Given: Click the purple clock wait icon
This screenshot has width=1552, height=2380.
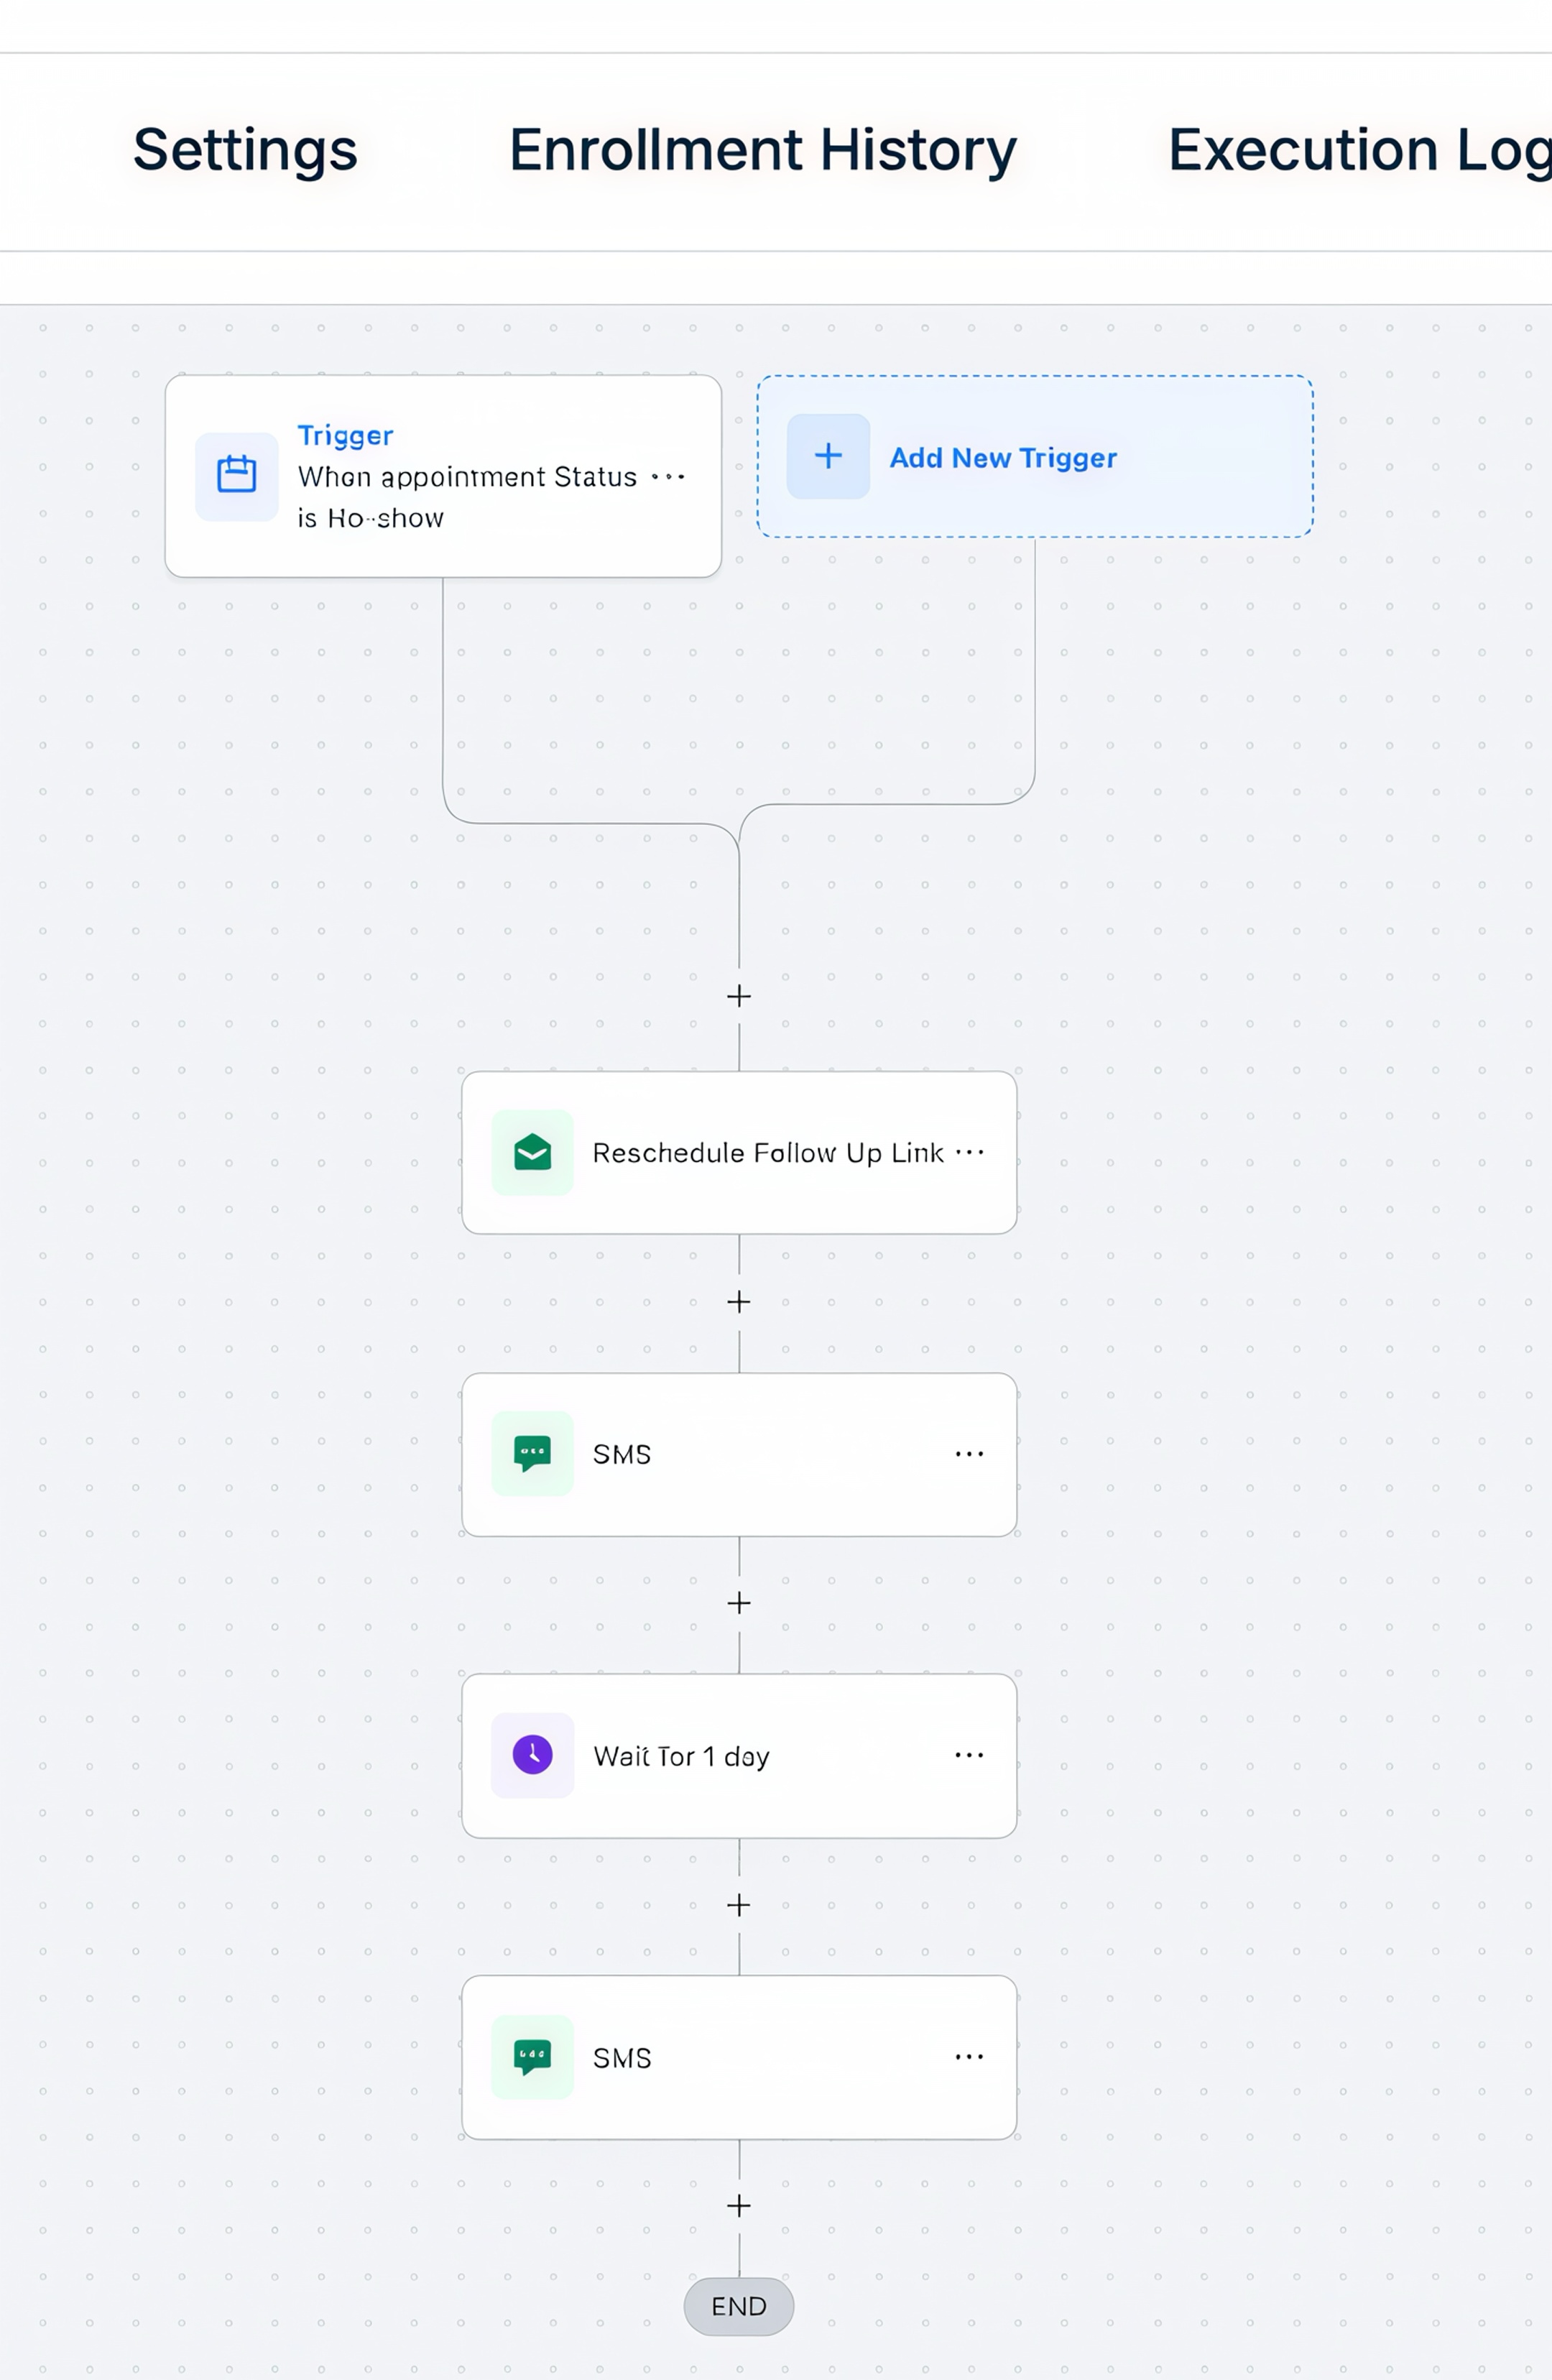Looking at the screenshot, I should (532, 1755).
